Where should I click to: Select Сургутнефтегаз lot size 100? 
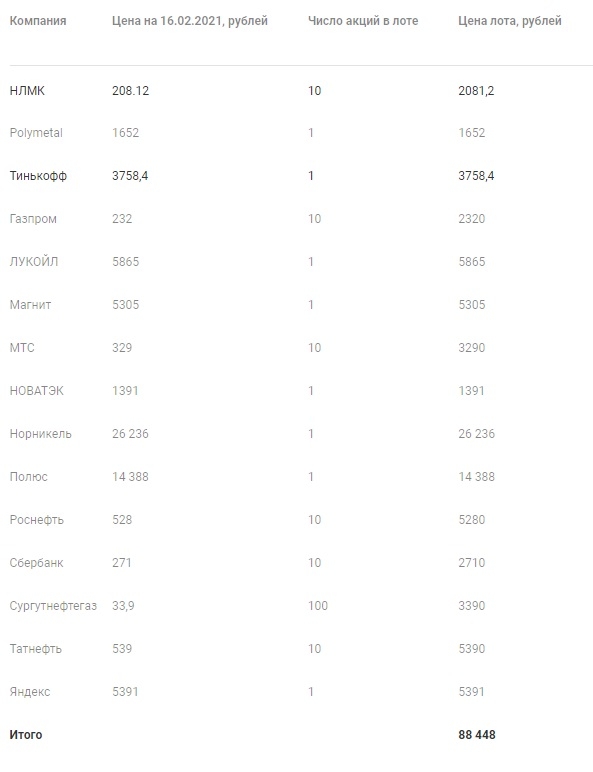tap(318, 606)
